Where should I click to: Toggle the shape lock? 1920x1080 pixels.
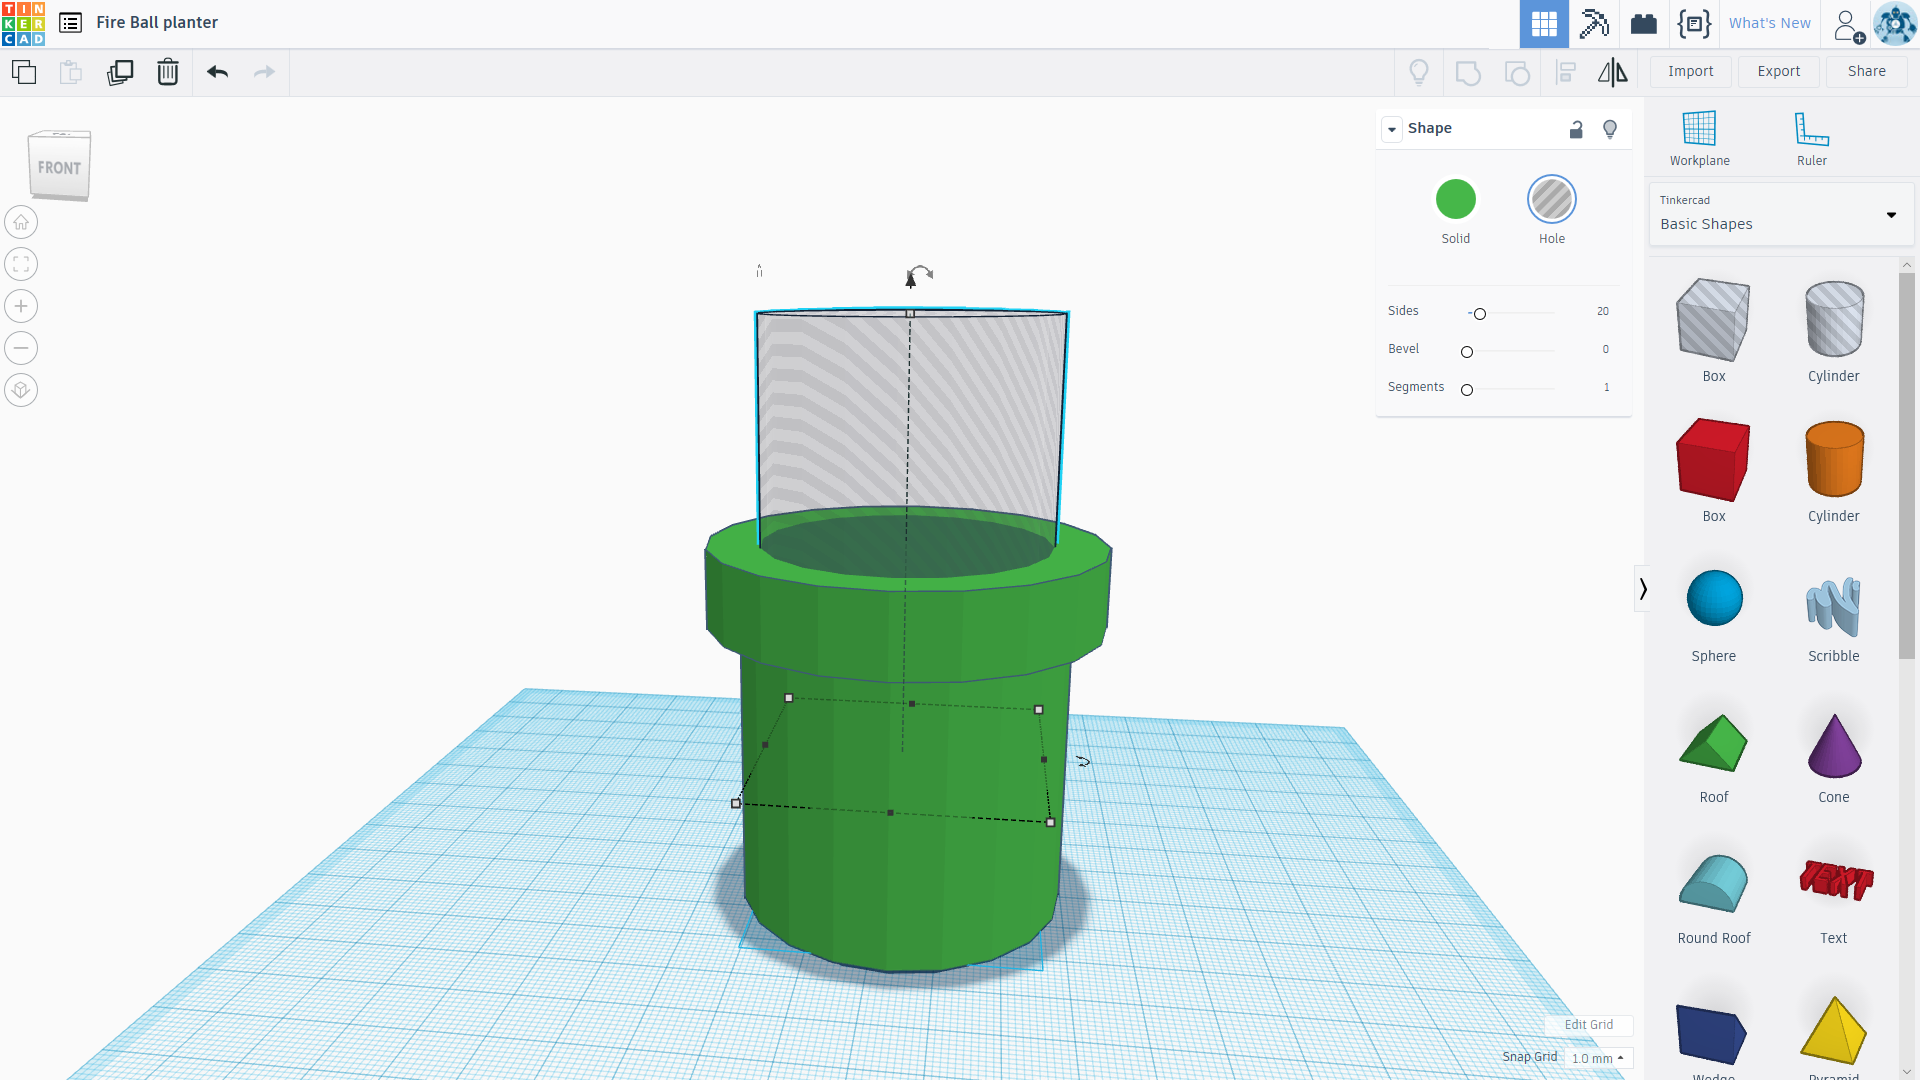[x=1576, y=129]
